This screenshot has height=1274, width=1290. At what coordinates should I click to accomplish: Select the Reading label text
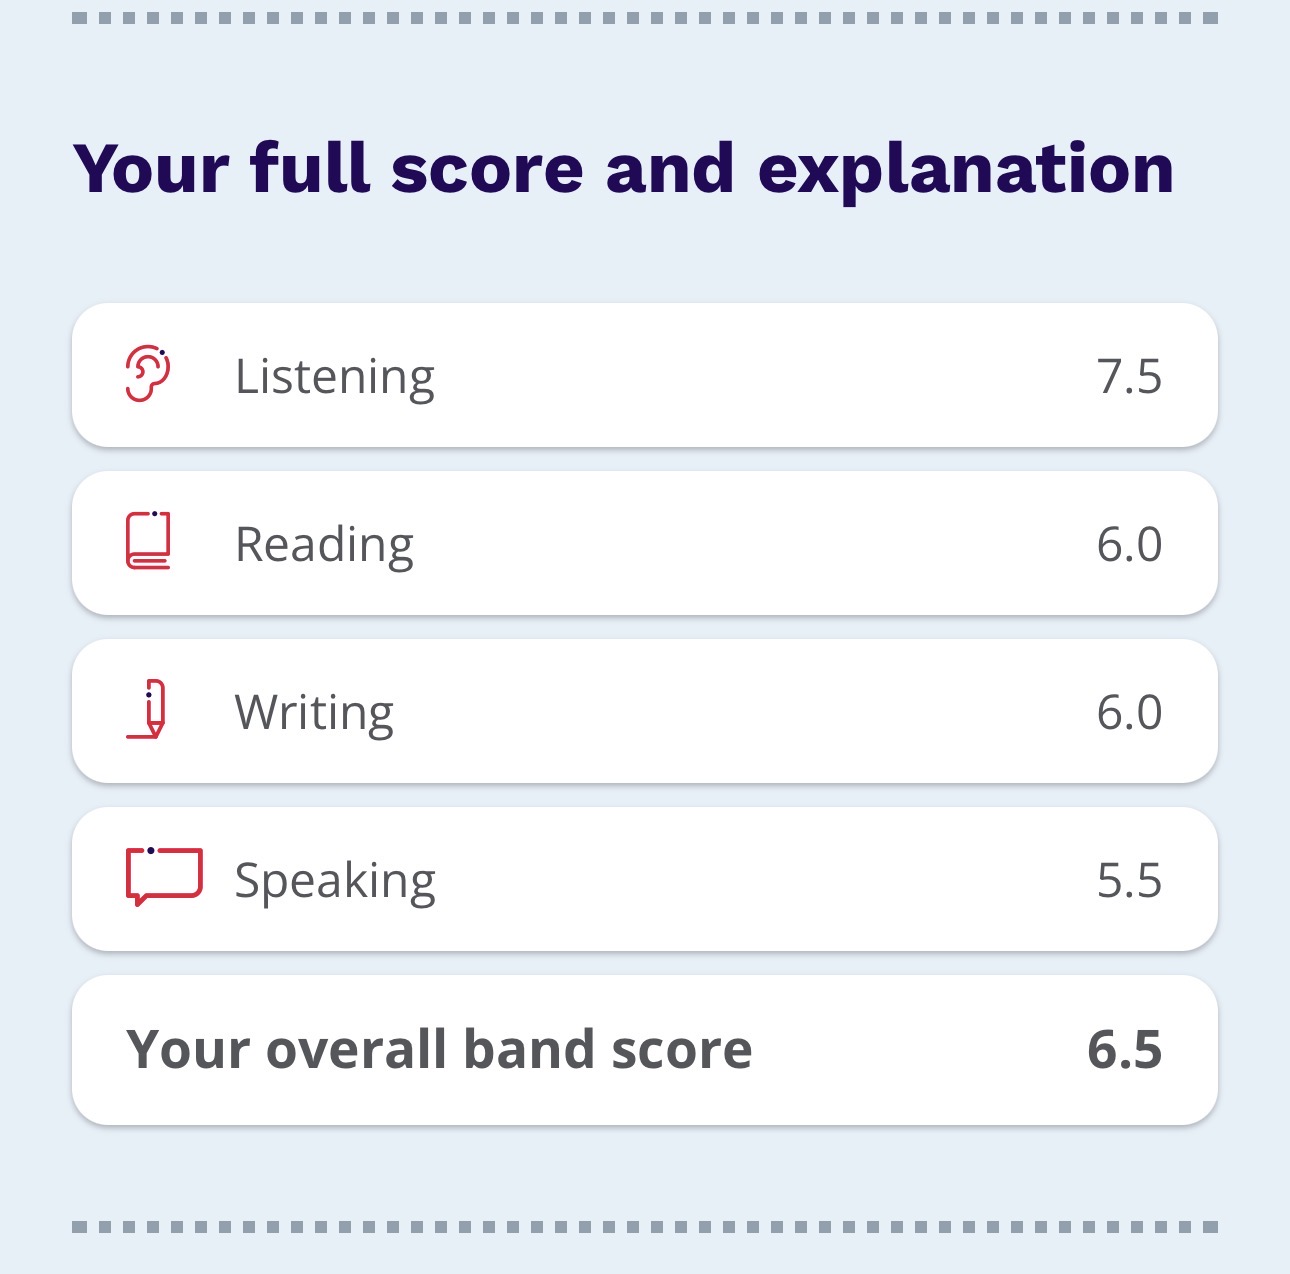324,546
